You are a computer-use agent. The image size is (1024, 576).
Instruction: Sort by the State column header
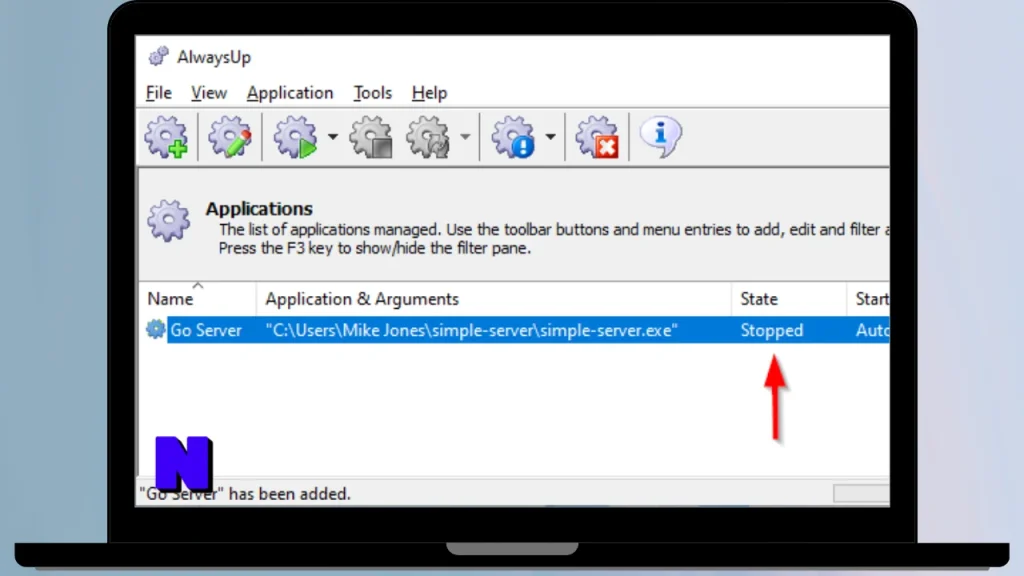coord(789,298)
